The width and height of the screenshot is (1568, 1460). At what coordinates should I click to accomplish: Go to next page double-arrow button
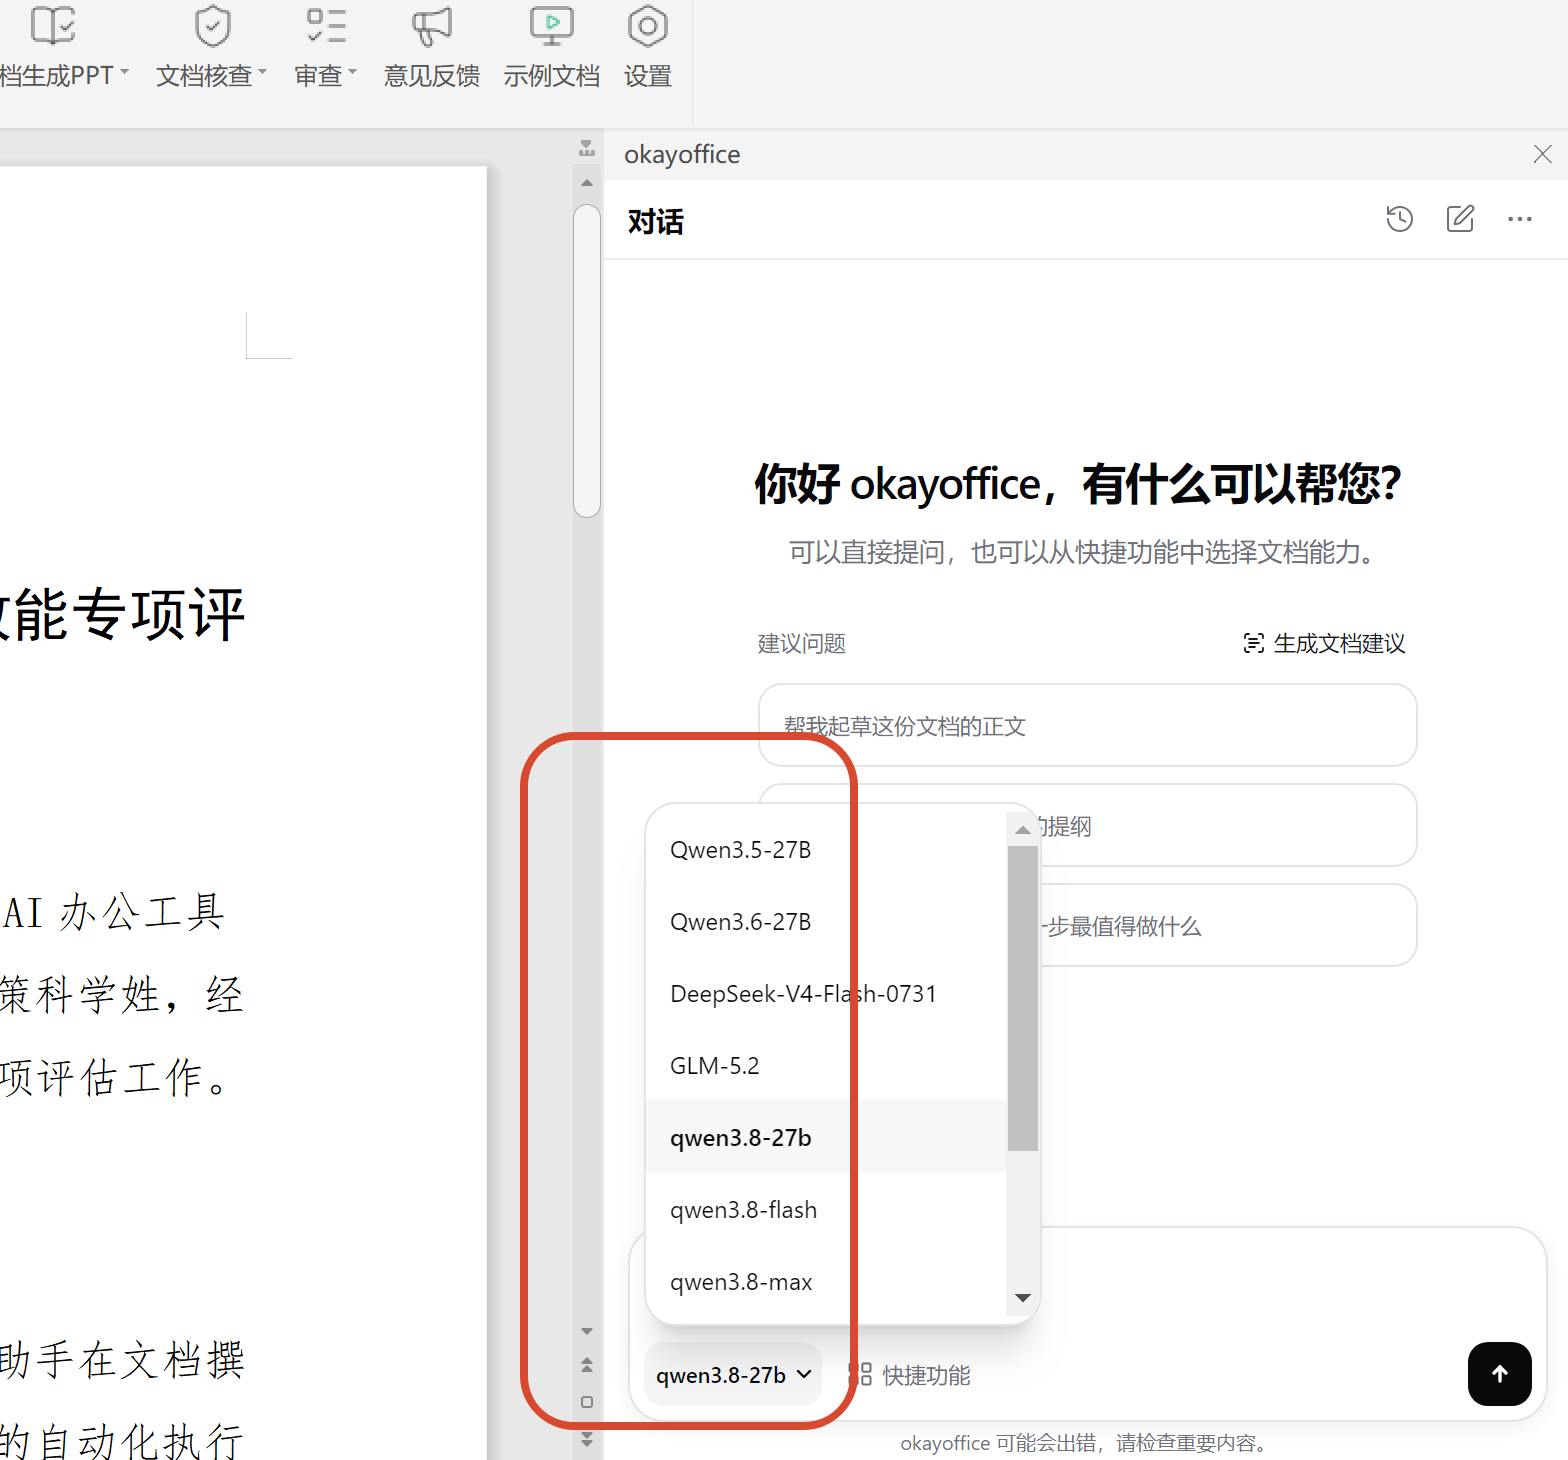point(587,1439)
